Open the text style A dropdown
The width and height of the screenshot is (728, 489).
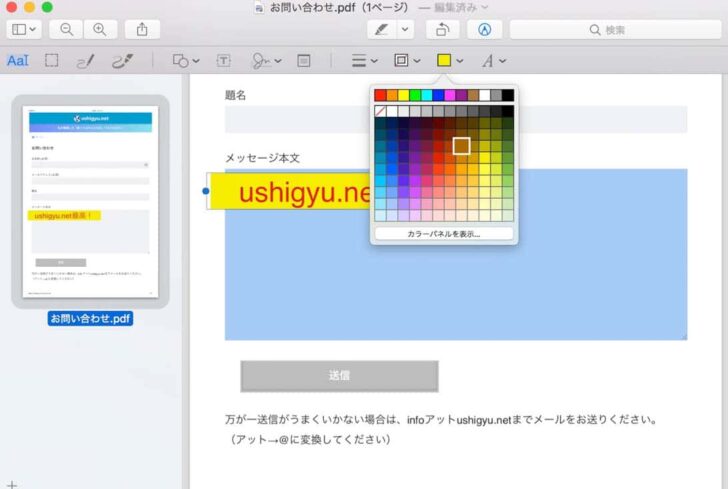click(x=493, y=60)
